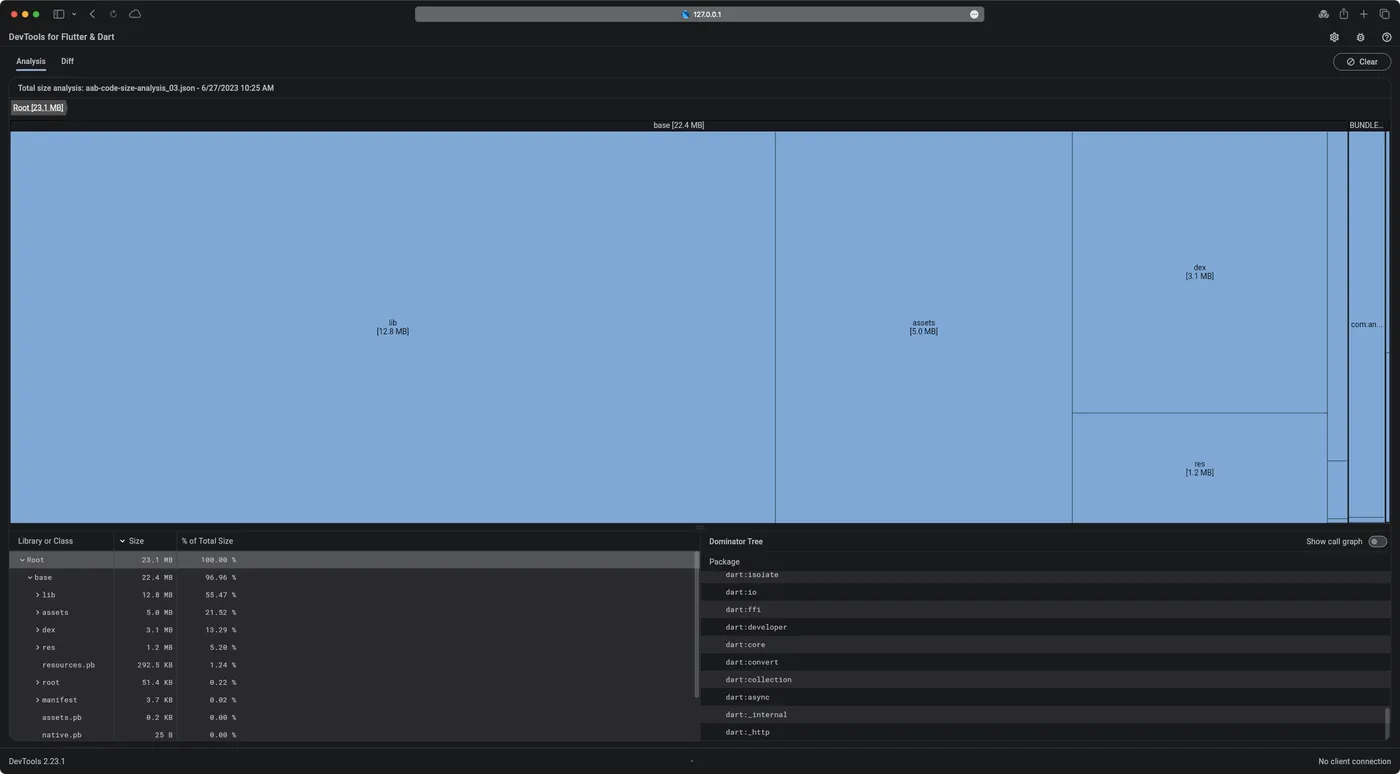
Task: Open the DevTools help question mark icon
Action: point(1386,37)
